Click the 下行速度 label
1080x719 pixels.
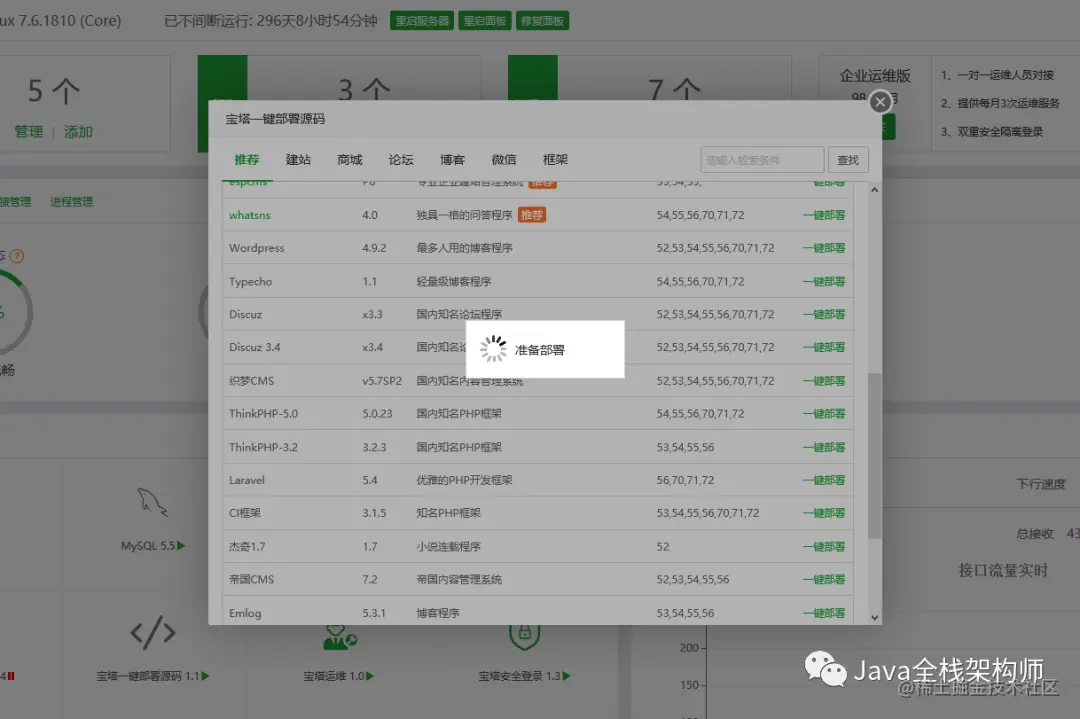1041,484
